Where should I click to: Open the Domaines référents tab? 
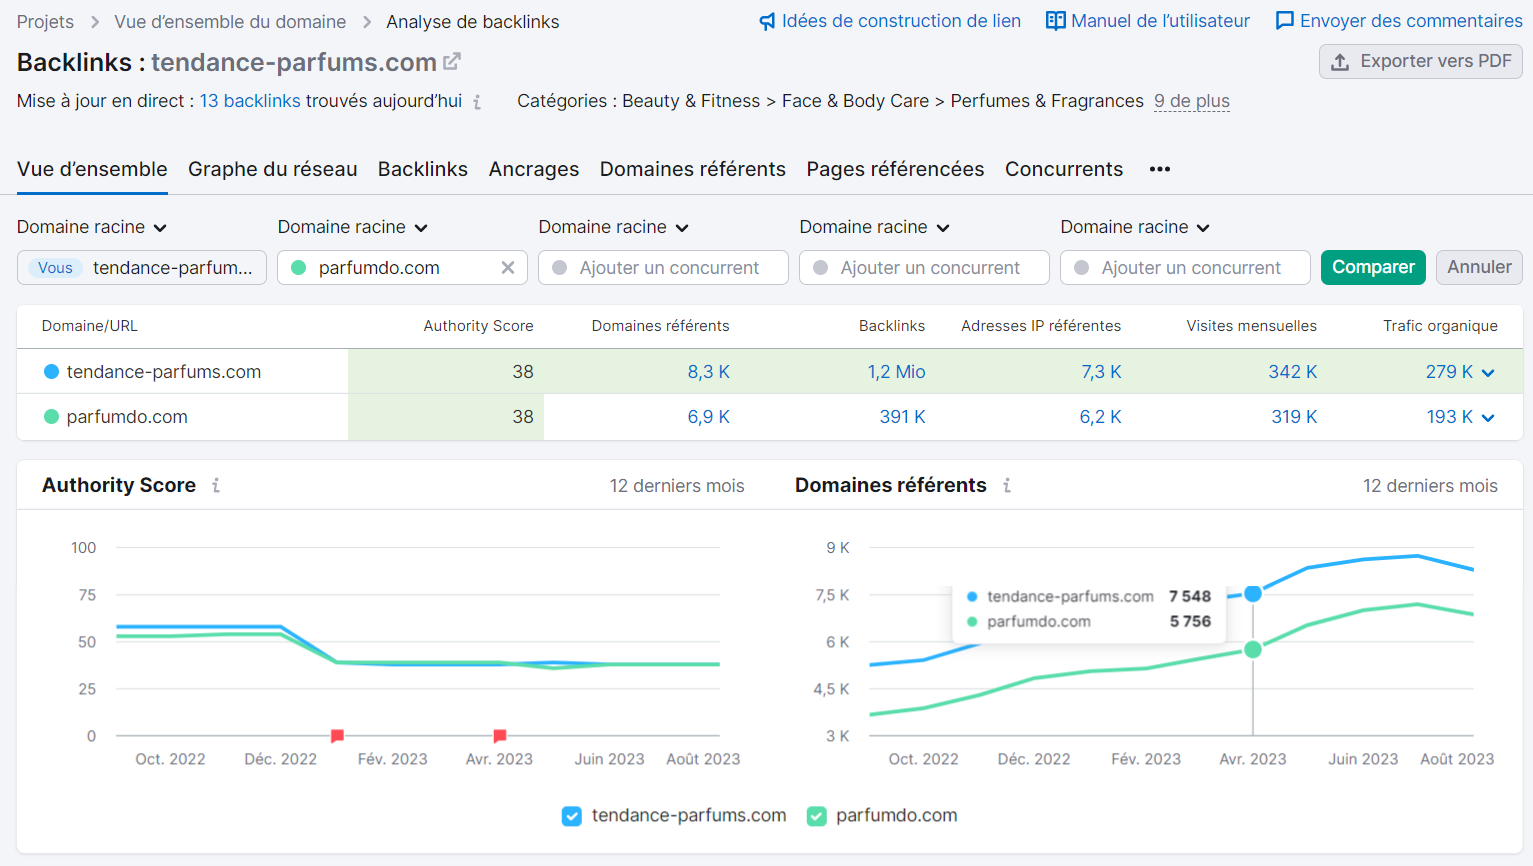[693, 169]
